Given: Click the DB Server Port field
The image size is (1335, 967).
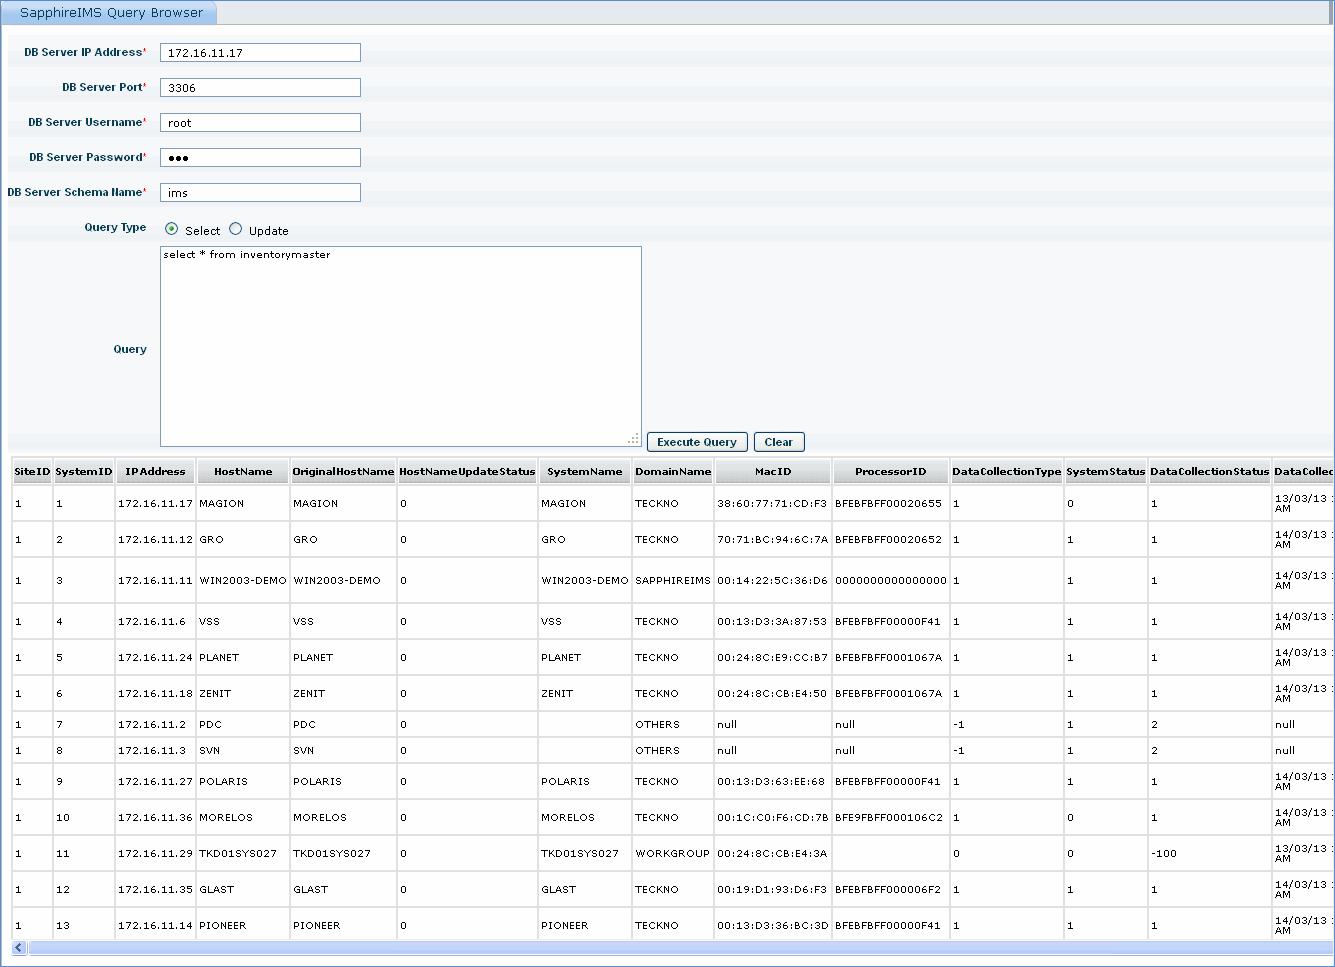Looking at the screenshot, I should click(x=260, y=88).
